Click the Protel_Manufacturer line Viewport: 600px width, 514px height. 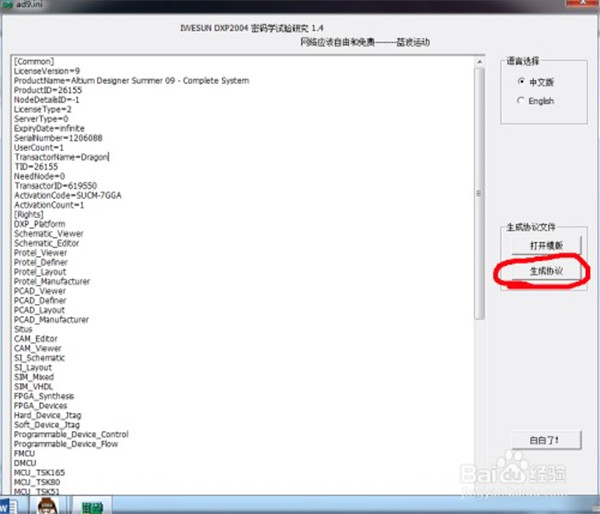52,282
